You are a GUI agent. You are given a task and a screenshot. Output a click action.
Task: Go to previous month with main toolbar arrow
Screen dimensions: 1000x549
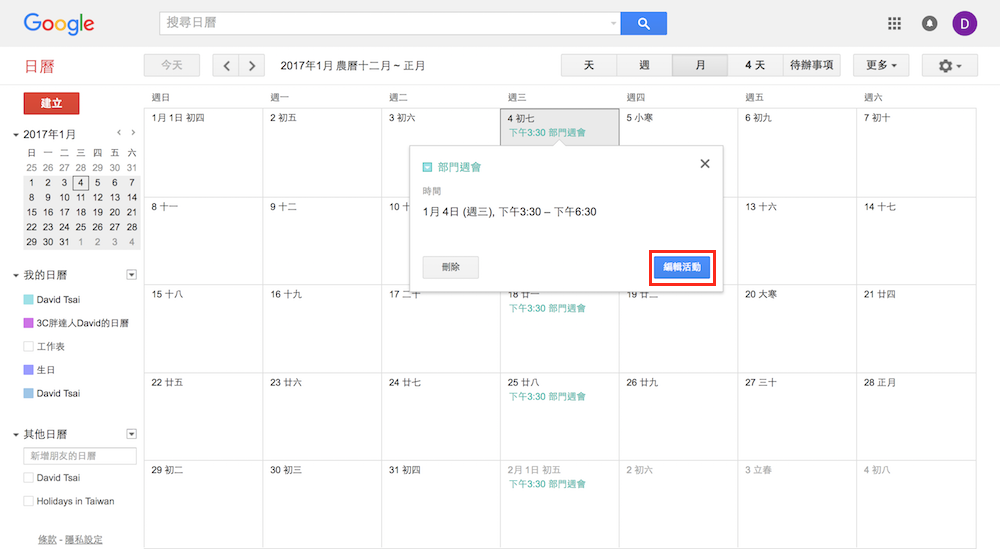pyautogui.click(x=227, y=66)
